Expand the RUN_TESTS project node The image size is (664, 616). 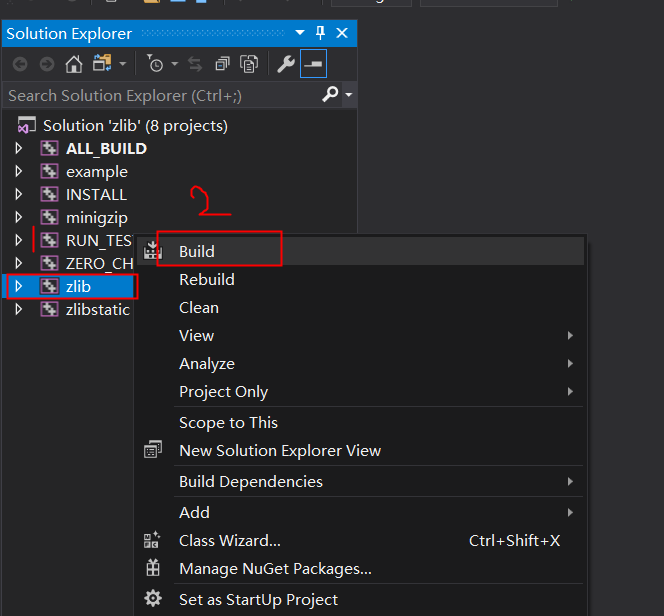click(19, 240)
